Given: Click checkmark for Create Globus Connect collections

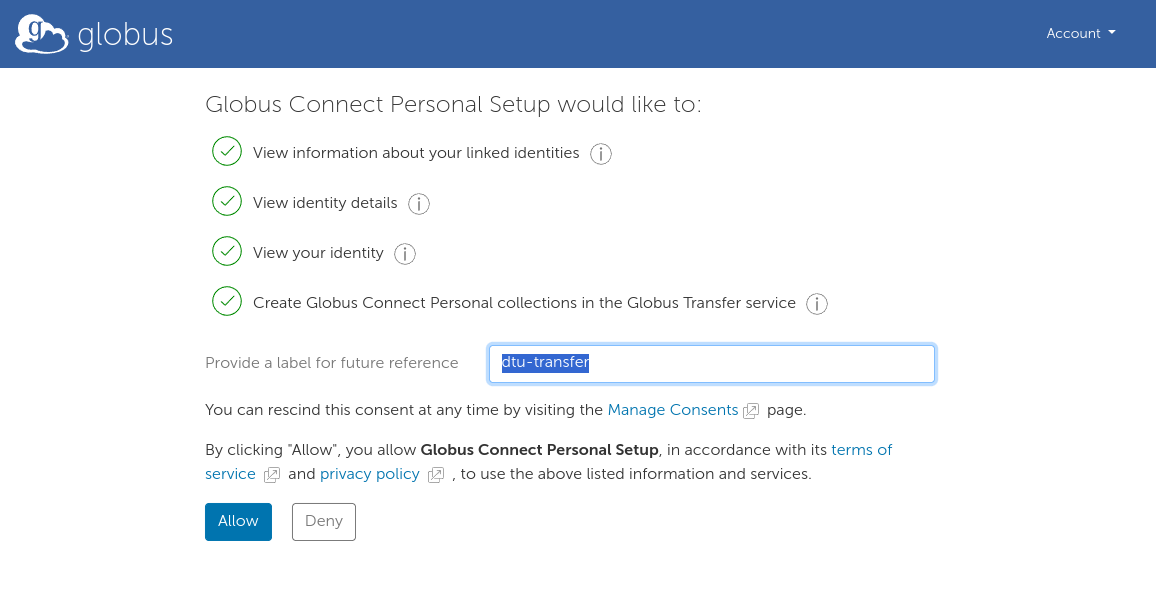Looking at the screenshot, I should 227,302.
